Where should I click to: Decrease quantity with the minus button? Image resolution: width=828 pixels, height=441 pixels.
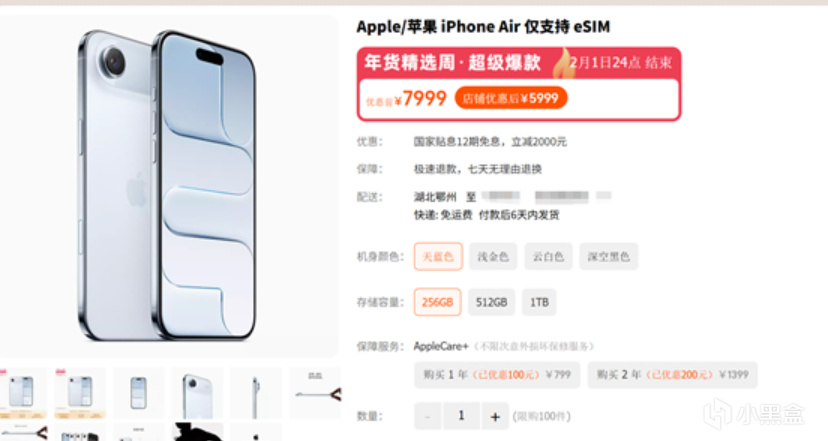[x=428, y=417]
